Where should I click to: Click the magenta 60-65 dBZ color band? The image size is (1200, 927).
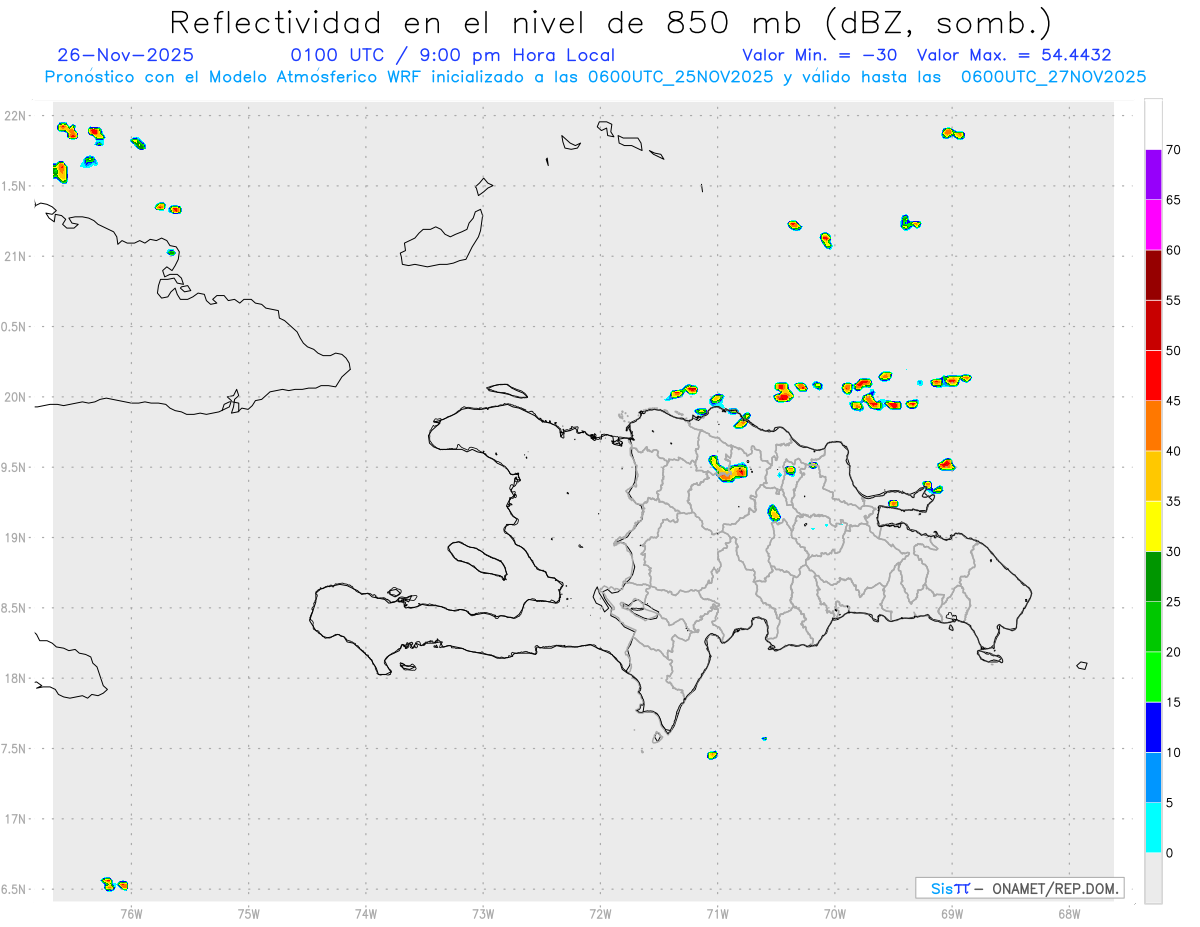click(x=1153, y=225)
